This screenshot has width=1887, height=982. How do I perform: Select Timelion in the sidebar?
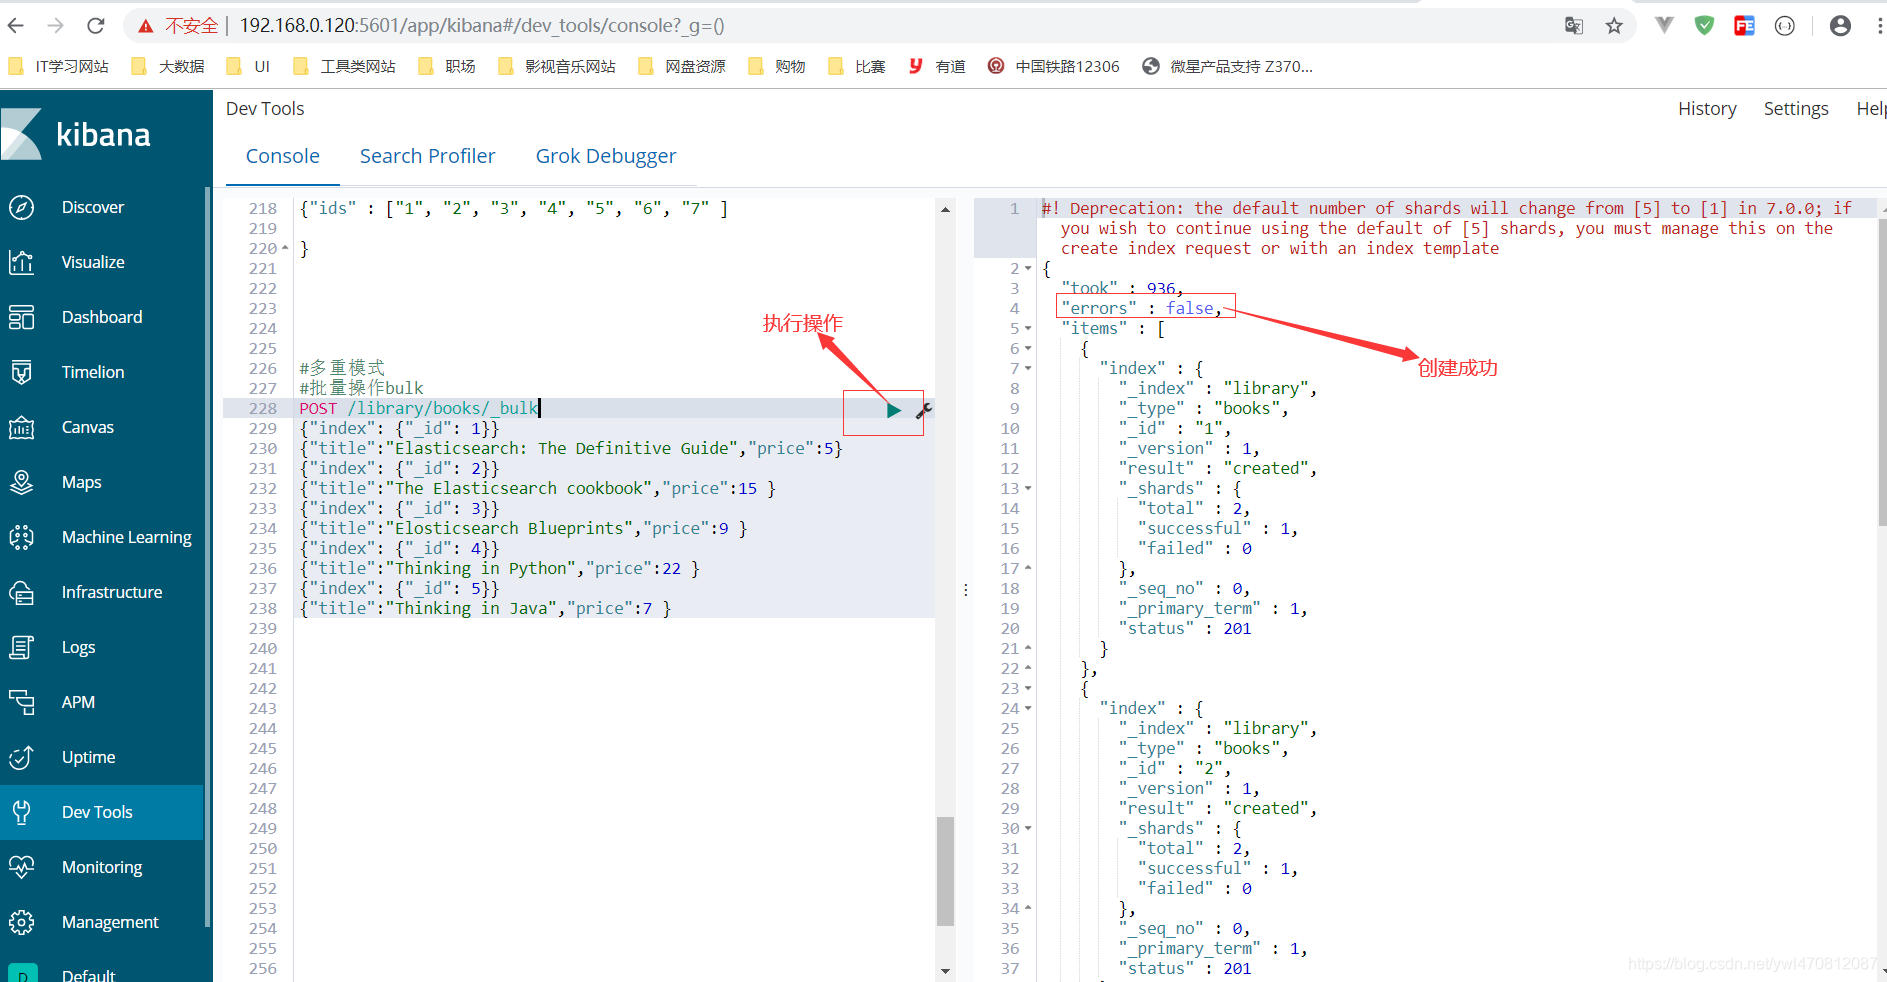pyautogui.click(x=92, y=371)
